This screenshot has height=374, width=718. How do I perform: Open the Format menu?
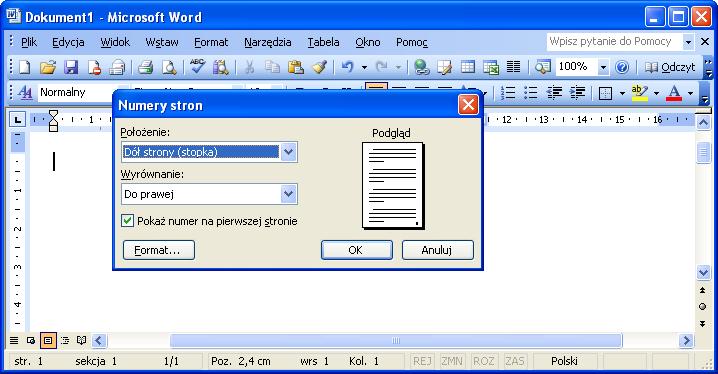[211, 42]
